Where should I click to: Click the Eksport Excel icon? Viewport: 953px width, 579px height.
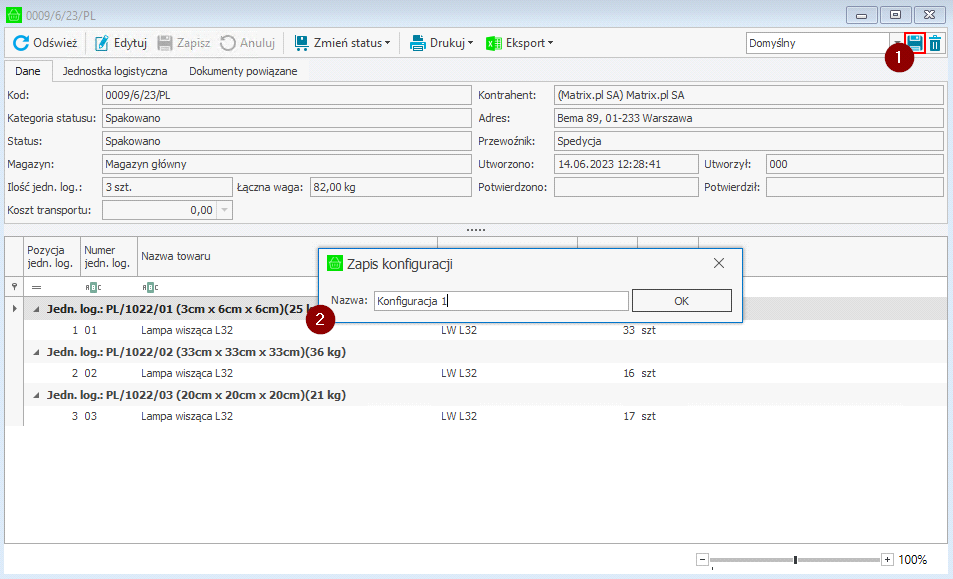coord(494,43)
